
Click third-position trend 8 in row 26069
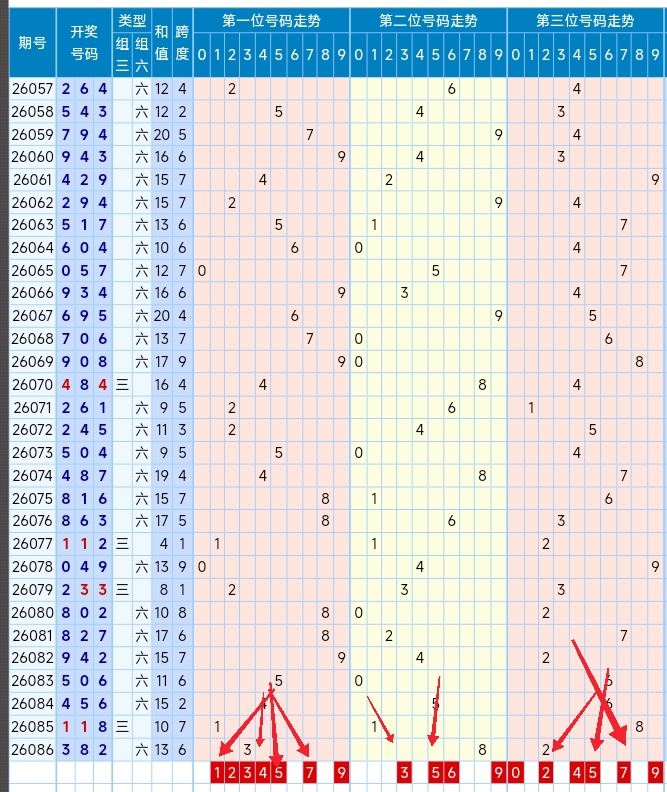click(639, 362)
